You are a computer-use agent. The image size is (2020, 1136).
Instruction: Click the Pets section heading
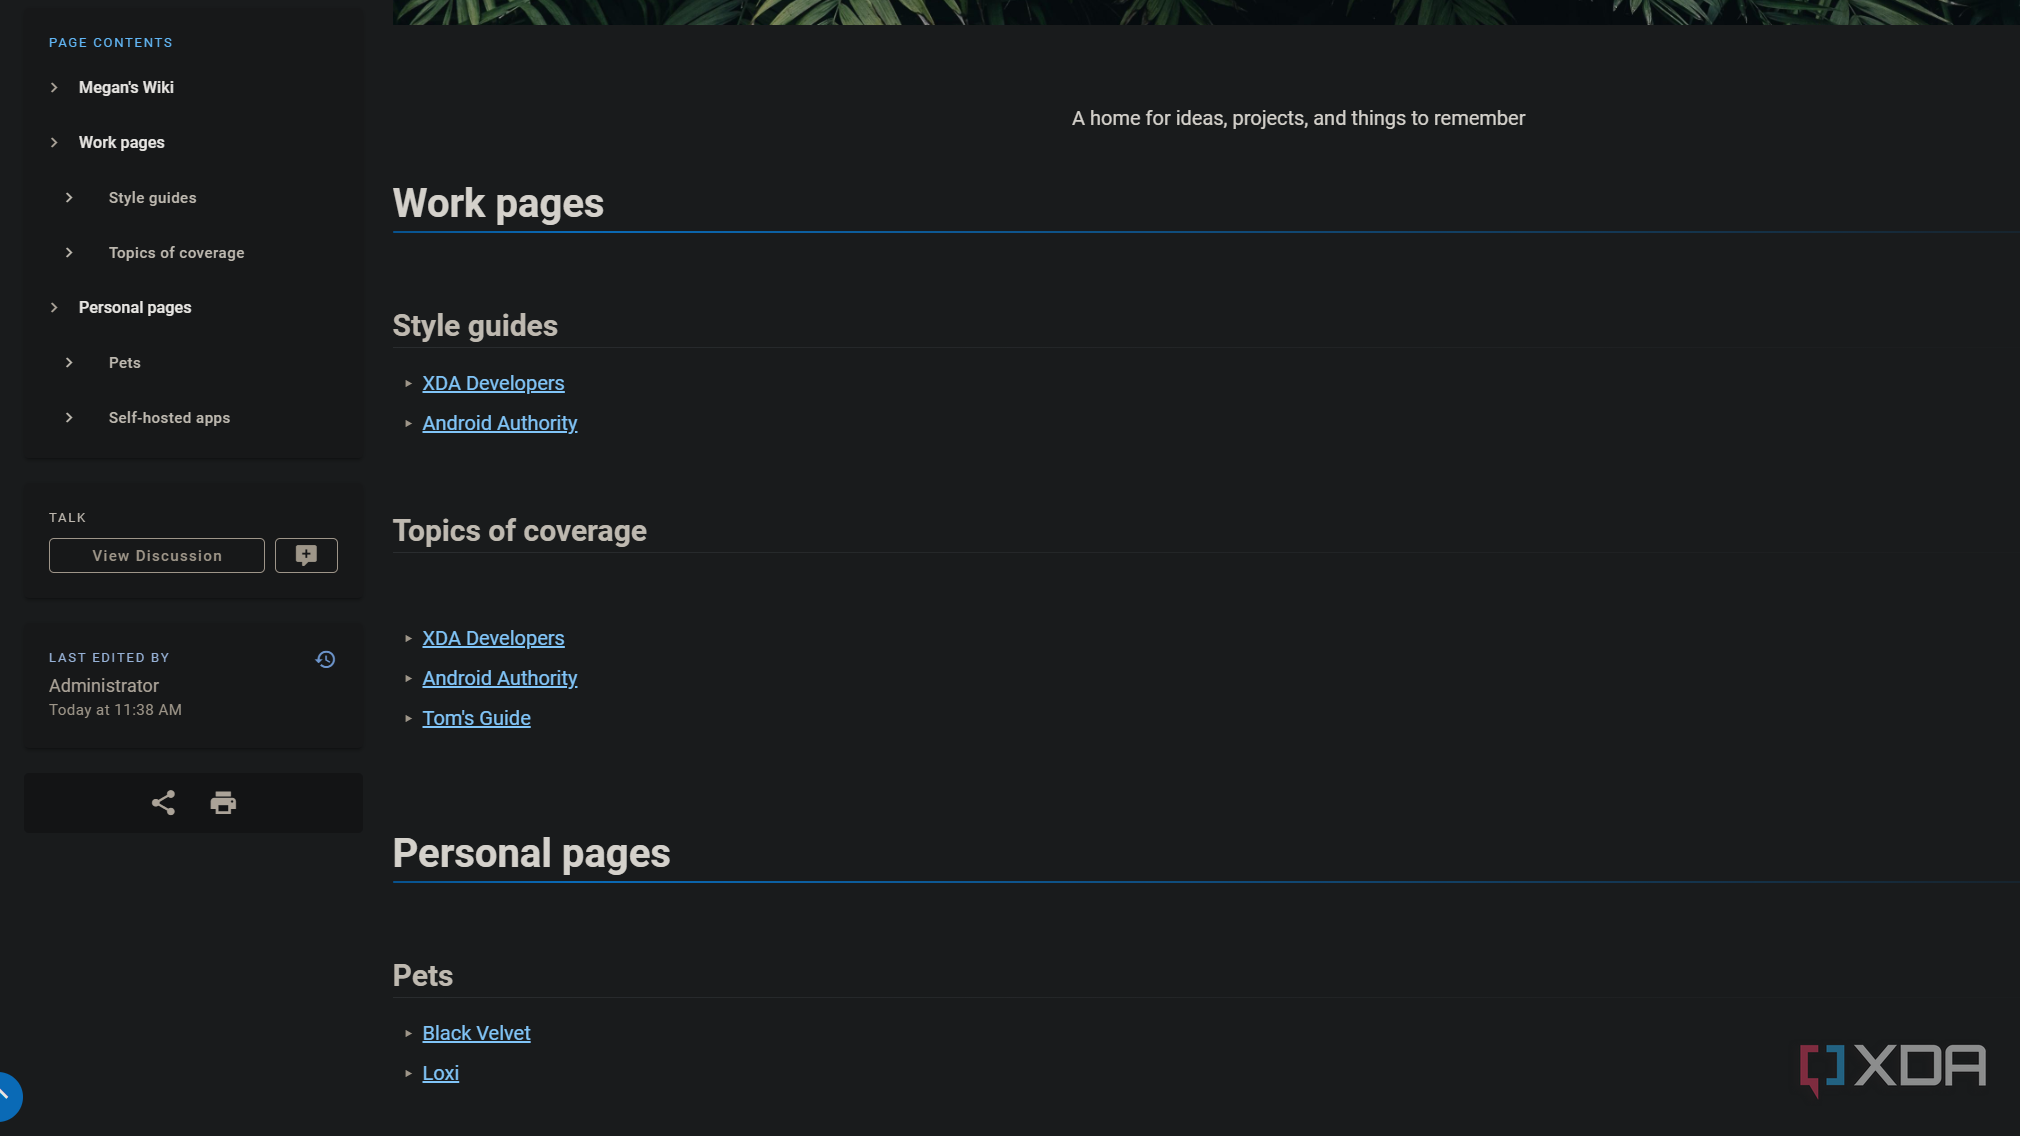click(x=422, y=976)
